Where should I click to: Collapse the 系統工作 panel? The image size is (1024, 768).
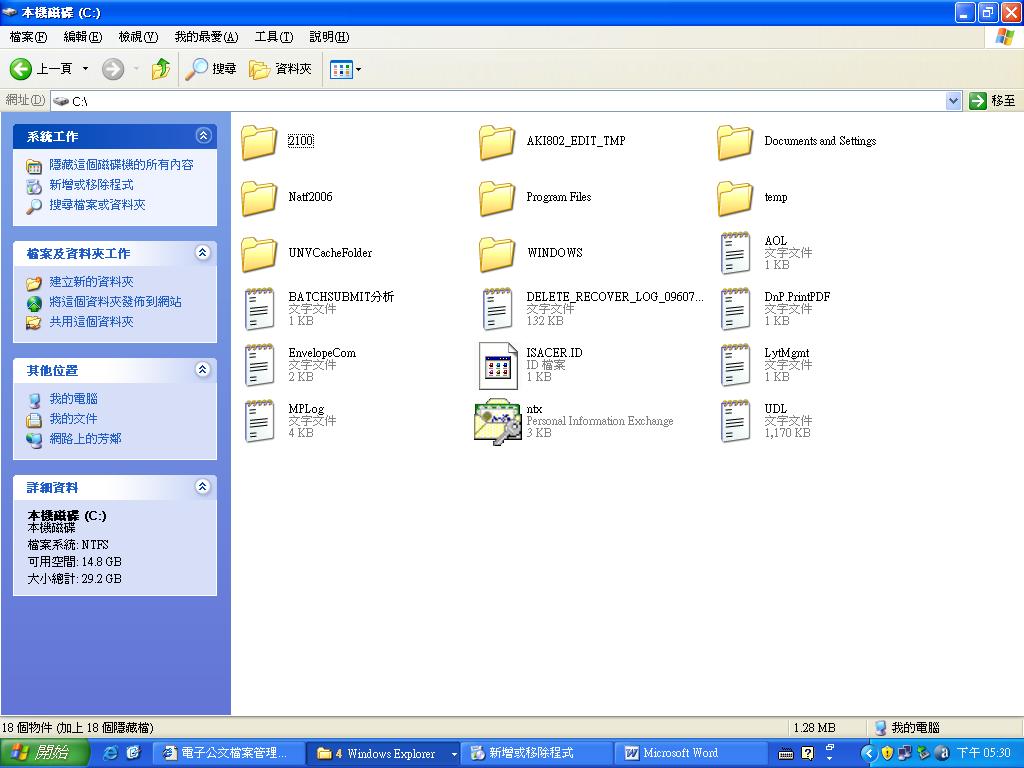[203, 136]
